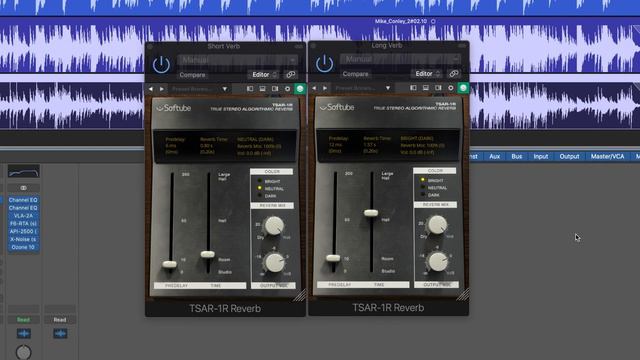Open the green Read automation mode dropdown
This screenshot has width=640, height=360.
24,320
